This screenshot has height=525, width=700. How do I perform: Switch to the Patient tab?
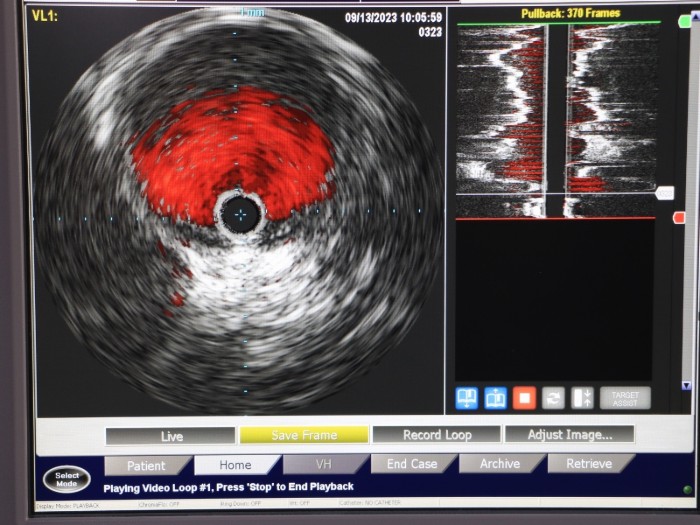146,465
